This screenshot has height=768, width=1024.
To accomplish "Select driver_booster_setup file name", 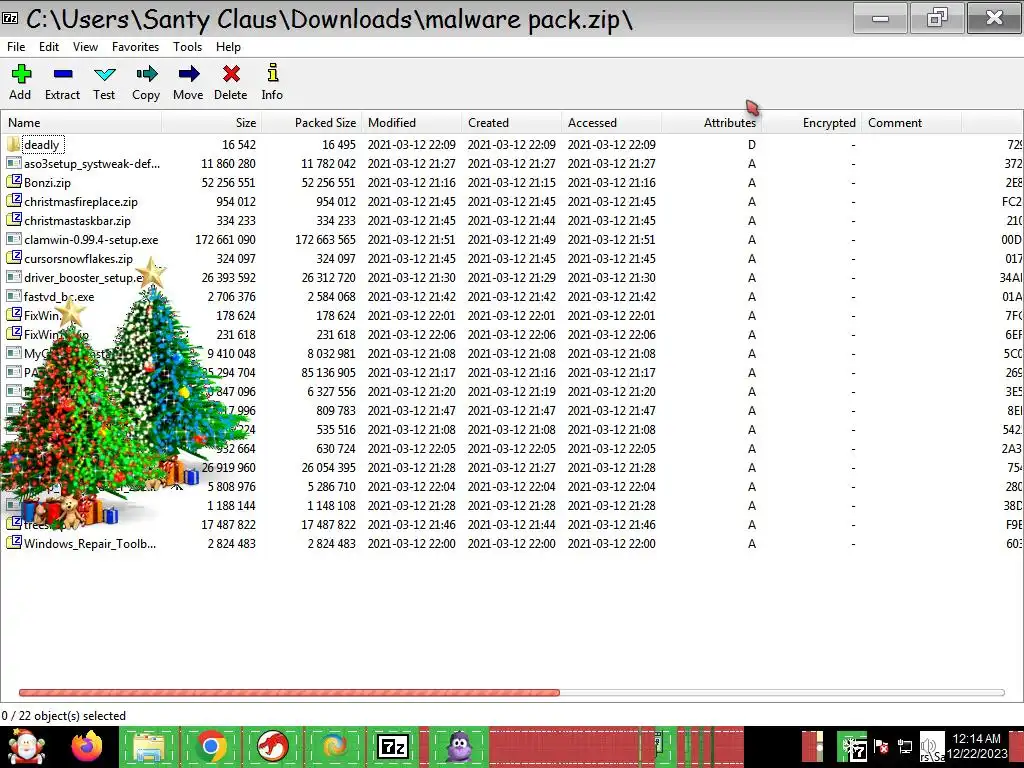I will click(83, 278).
